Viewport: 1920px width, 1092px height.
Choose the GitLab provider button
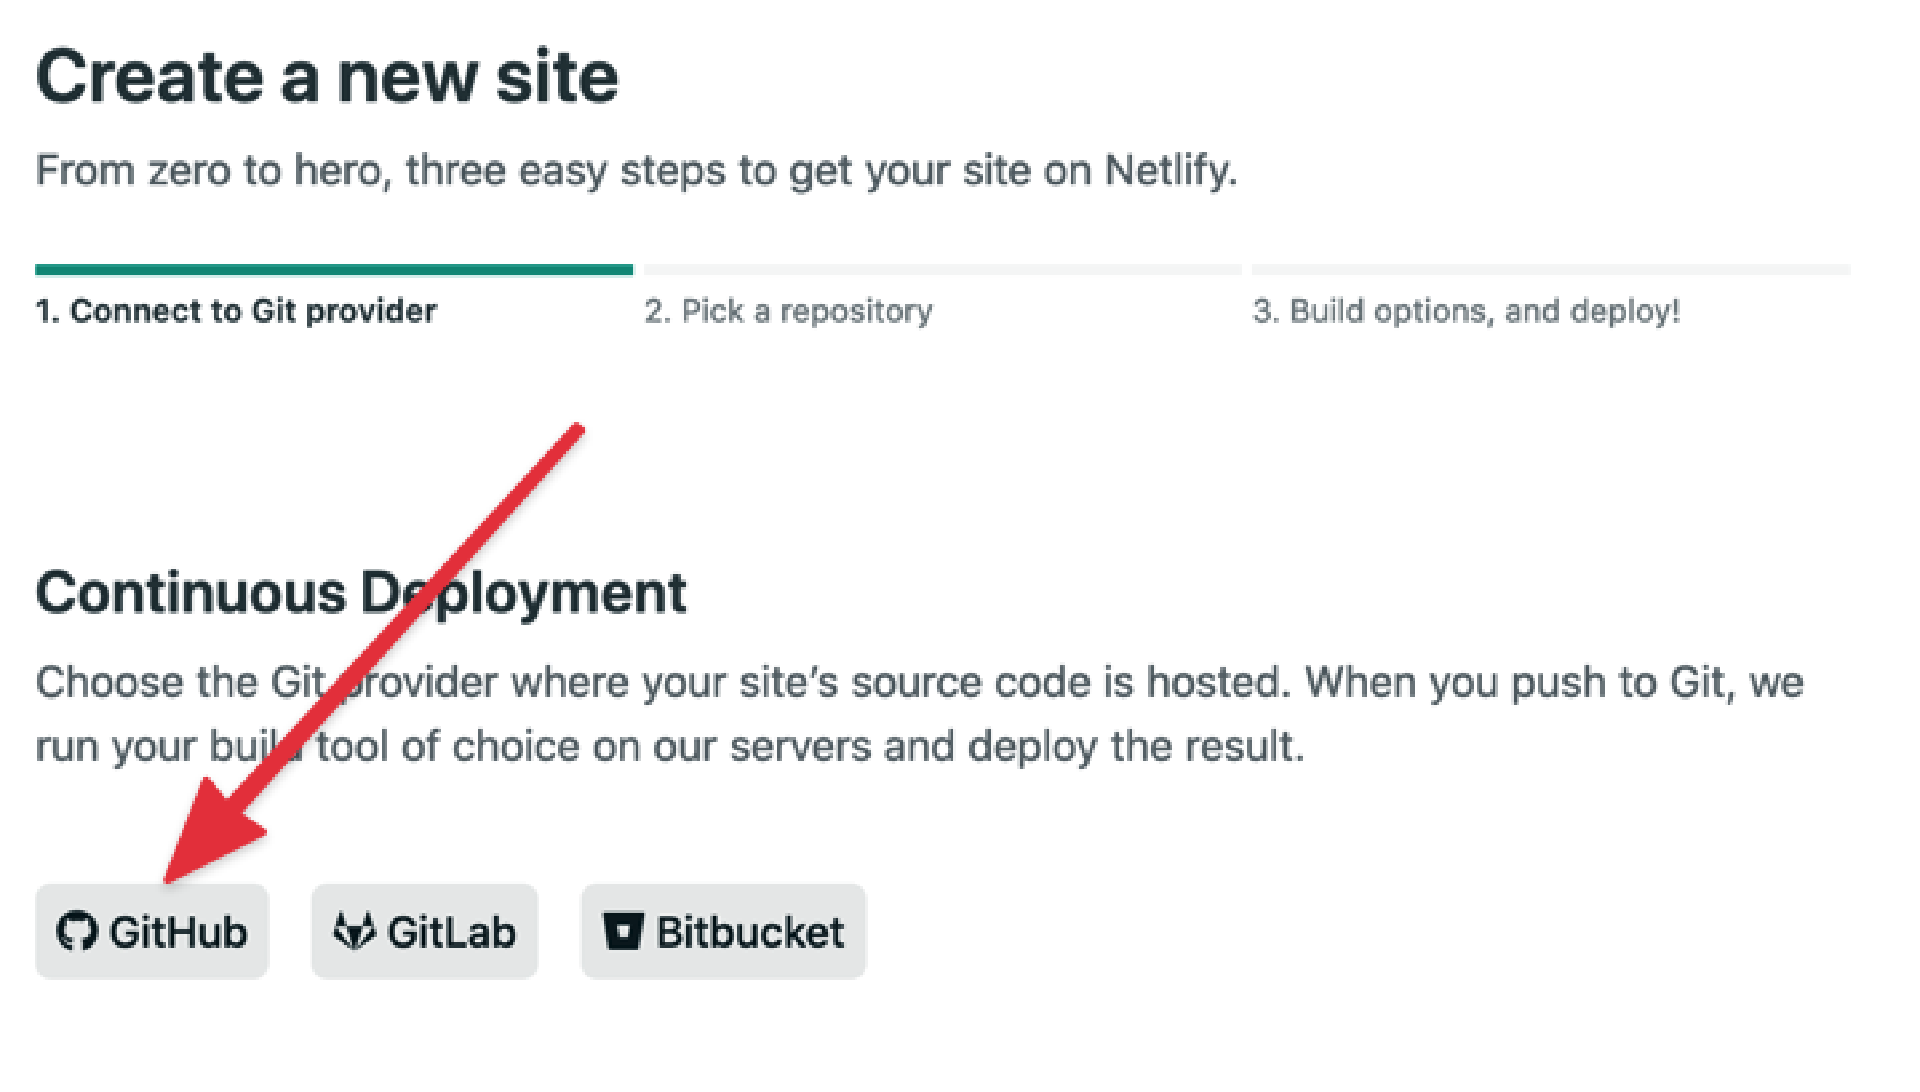(x=424, y=931)
